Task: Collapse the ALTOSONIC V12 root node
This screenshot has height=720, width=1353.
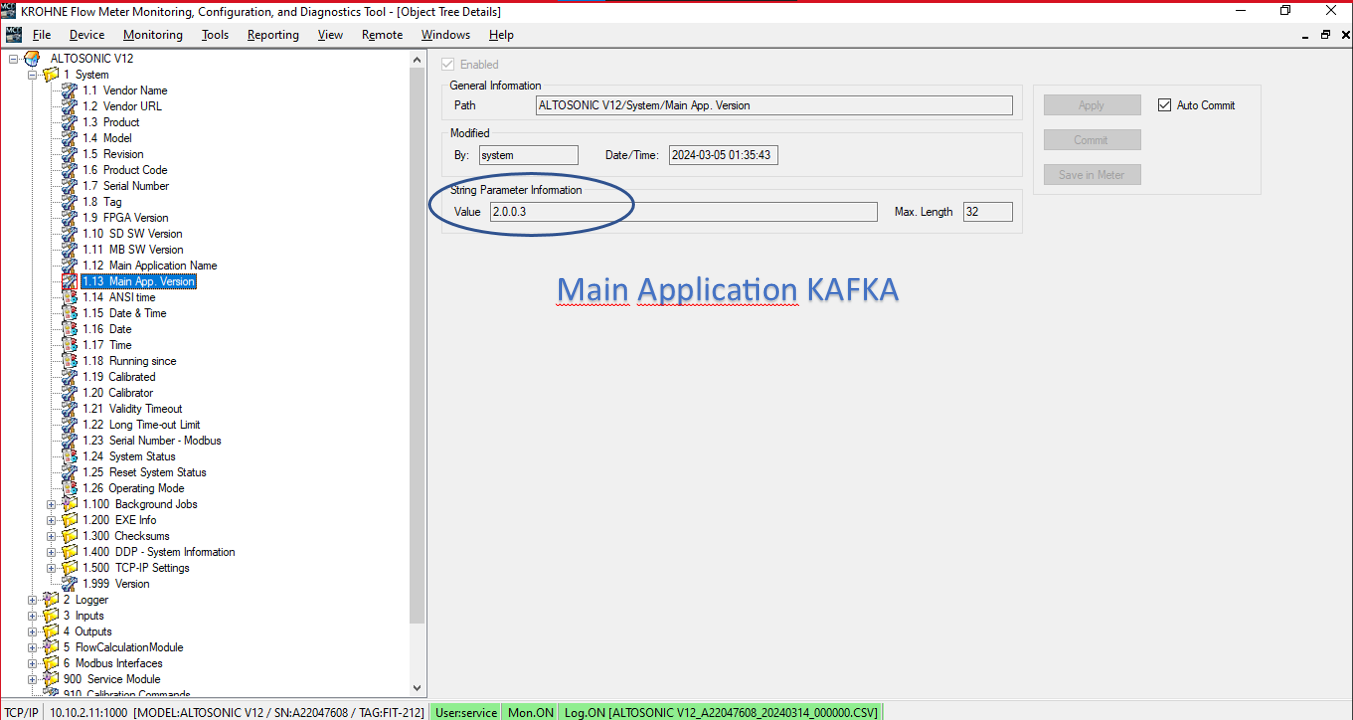Action: tap(14, 59)
